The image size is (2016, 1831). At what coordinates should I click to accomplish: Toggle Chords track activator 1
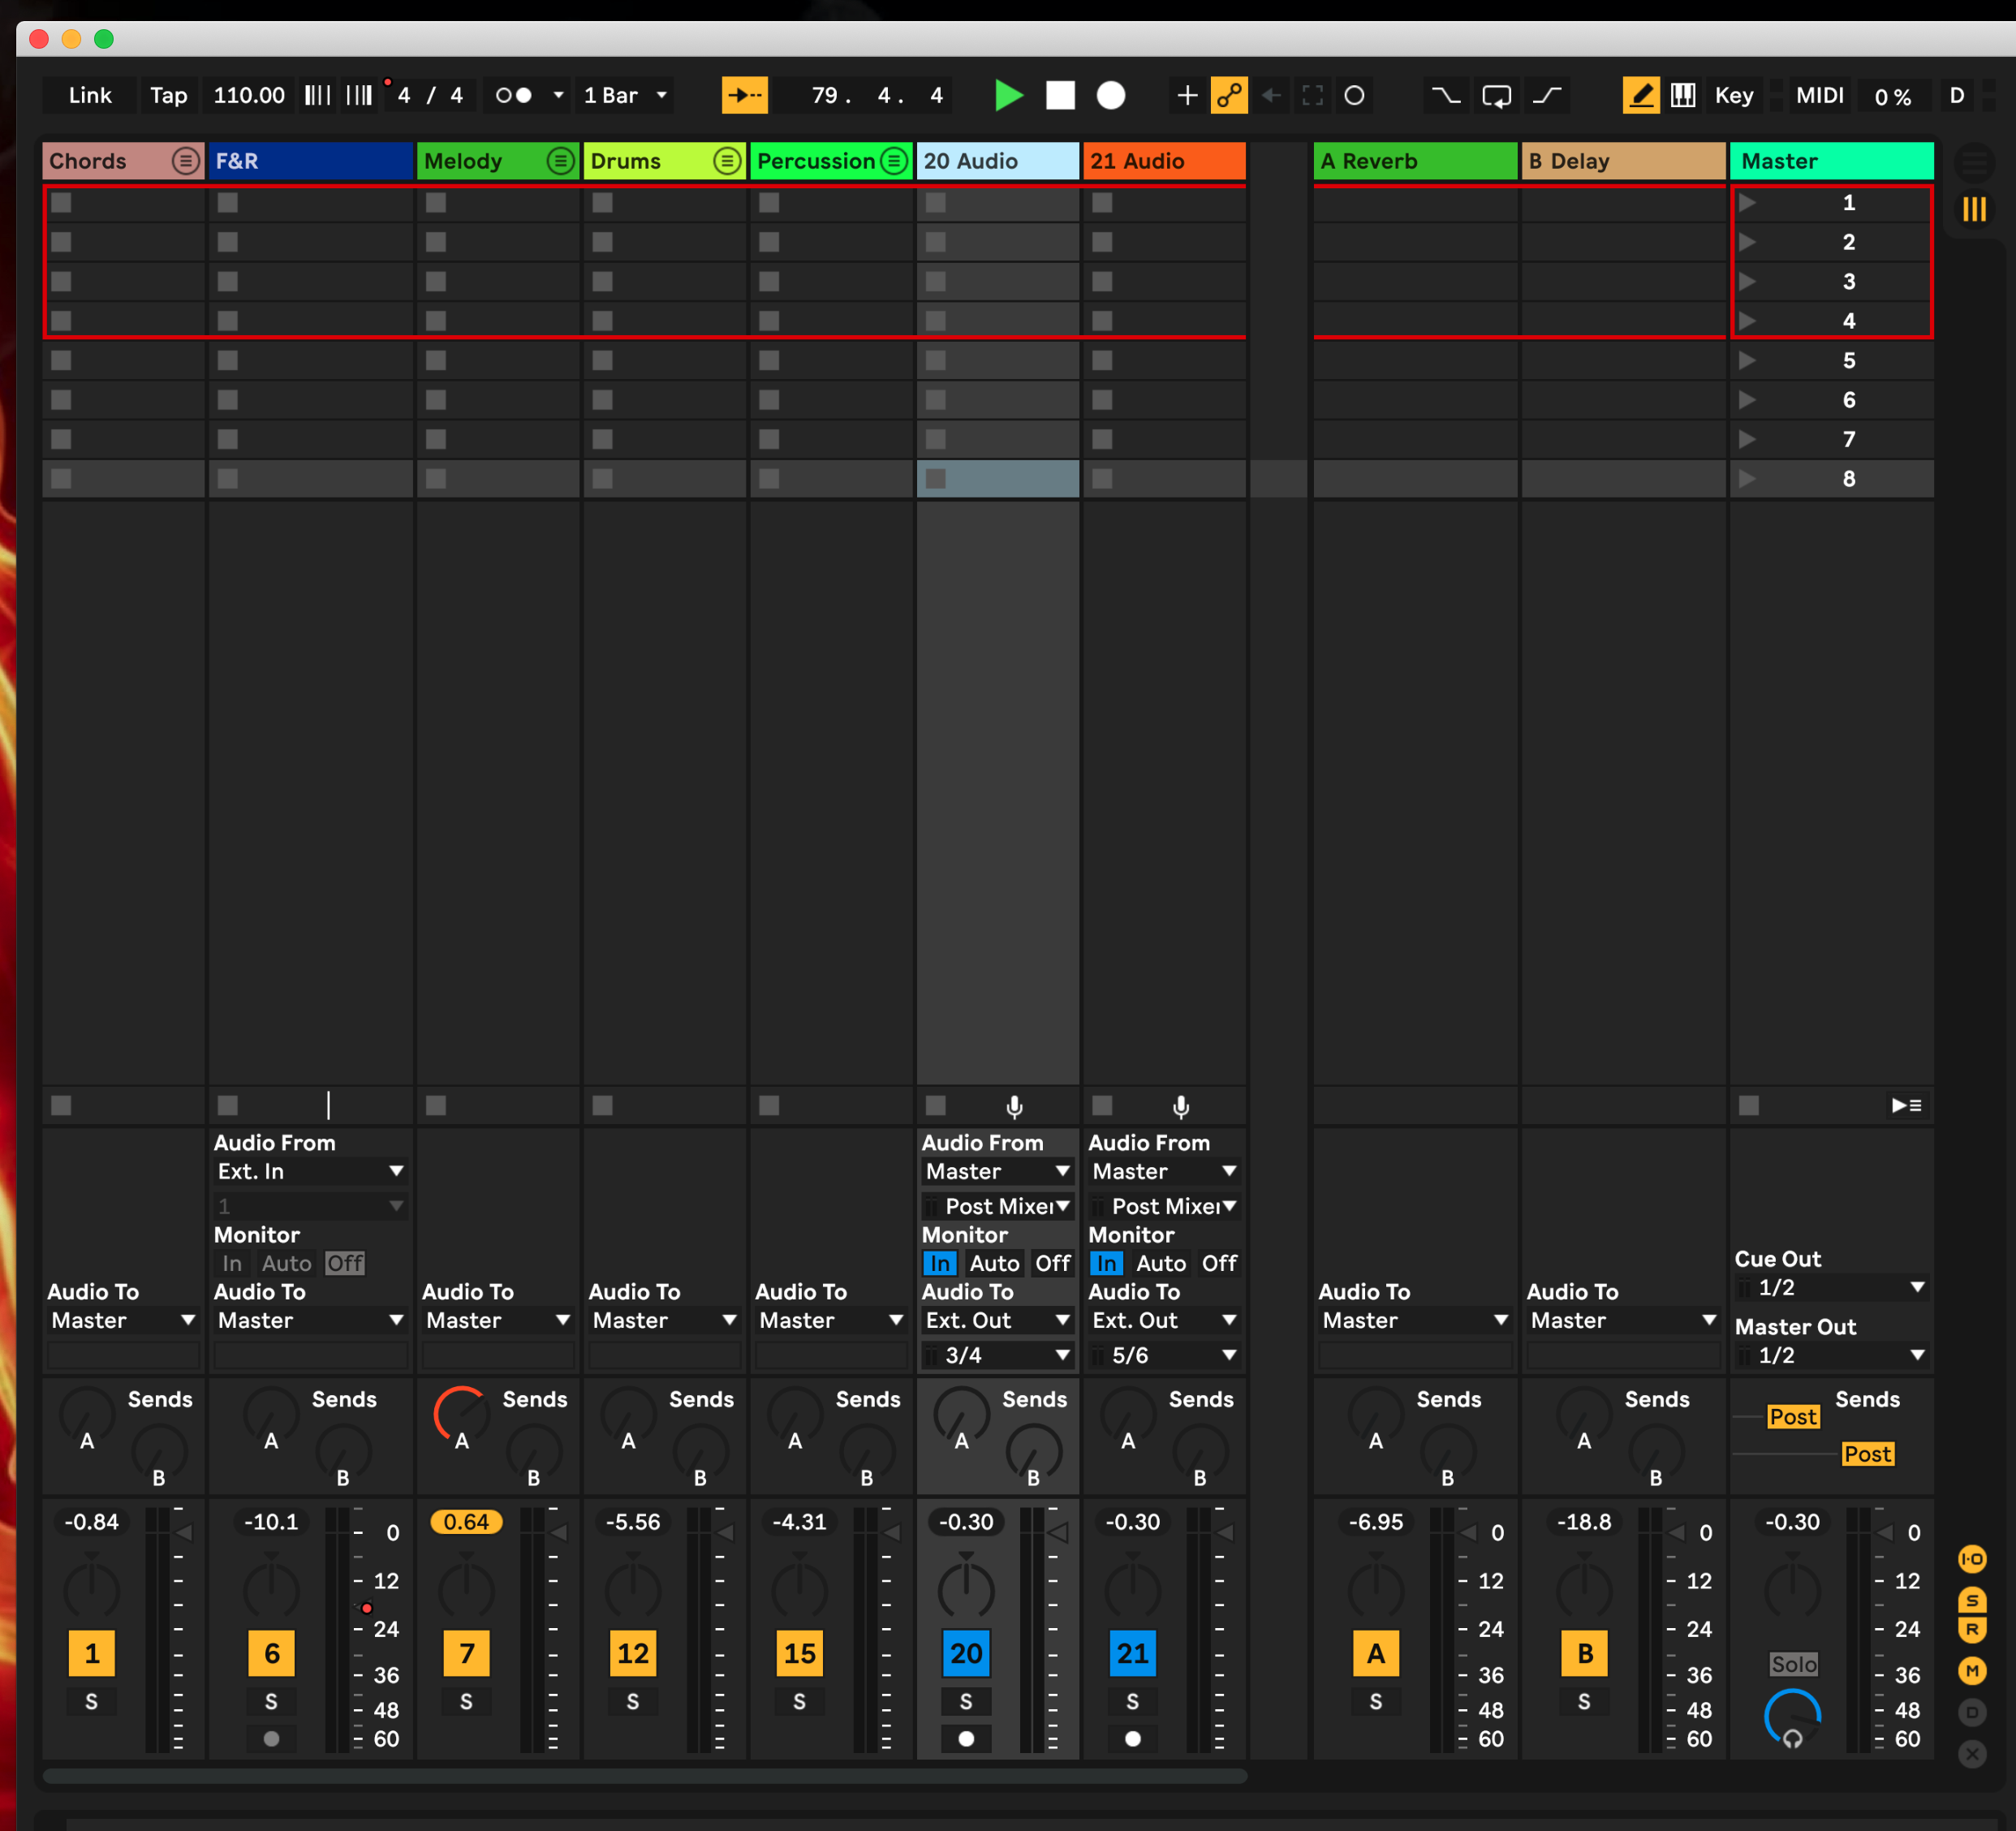point(91,1653)
